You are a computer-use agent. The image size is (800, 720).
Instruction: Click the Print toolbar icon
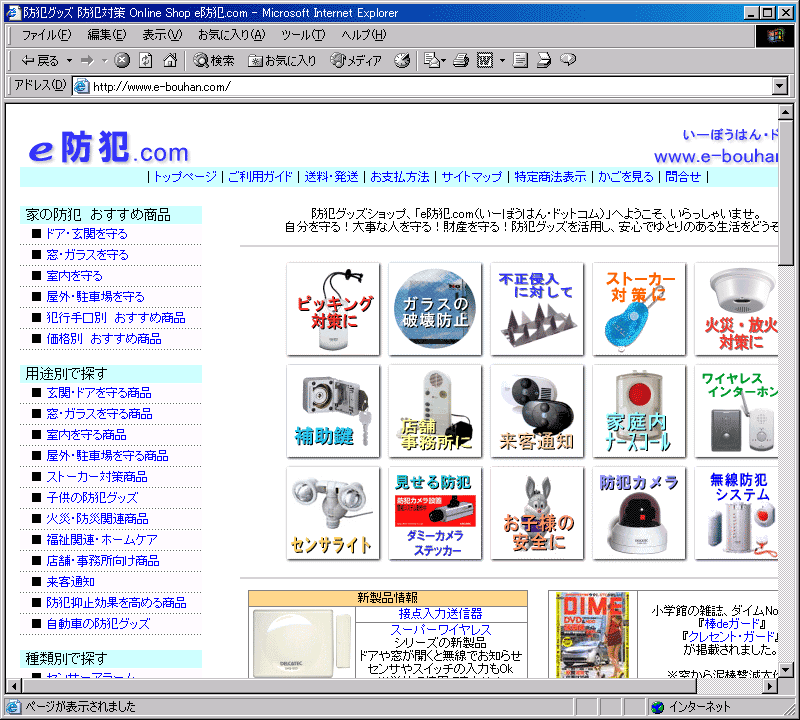(x=461, y=61)
